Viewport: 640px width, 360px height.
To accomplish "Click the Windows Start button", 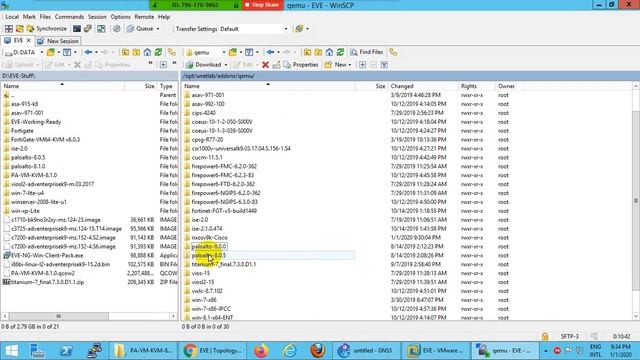I will tap(11, 351).
